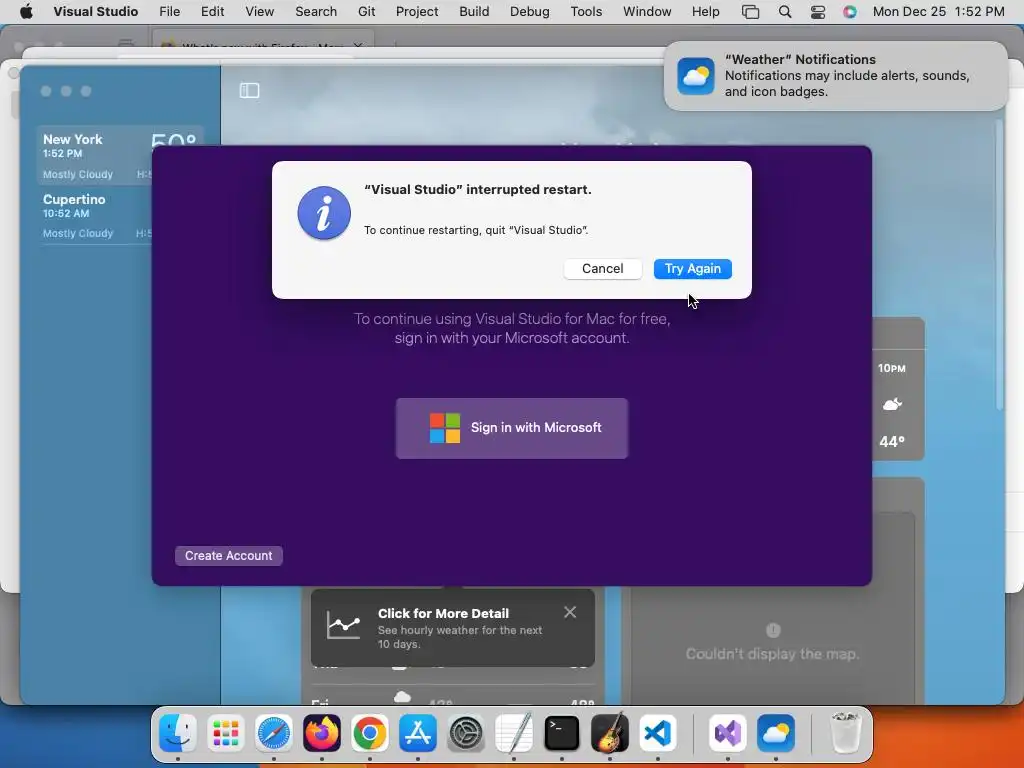Open System Settings from the Dock

pyautogui.click(x=466, y=733)
